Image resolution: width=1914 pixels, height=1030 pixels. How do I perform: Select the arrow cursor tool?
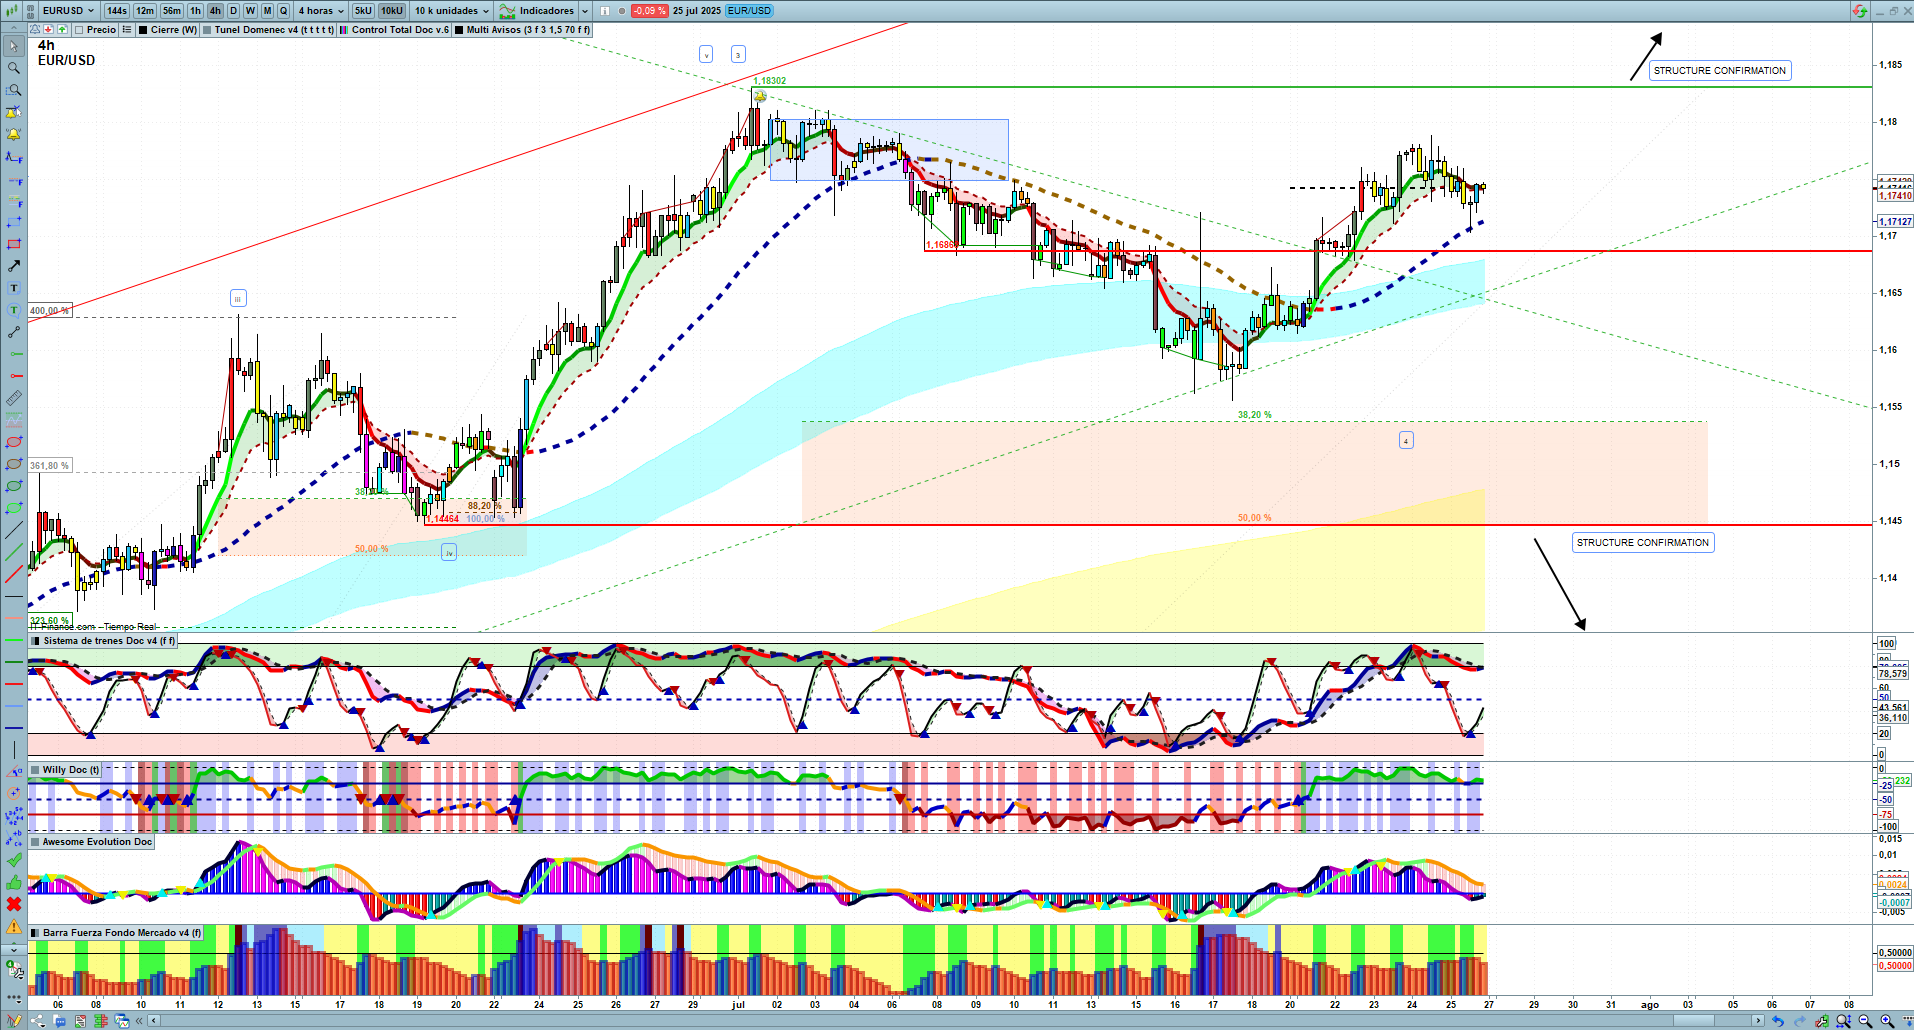pos(14,46)
